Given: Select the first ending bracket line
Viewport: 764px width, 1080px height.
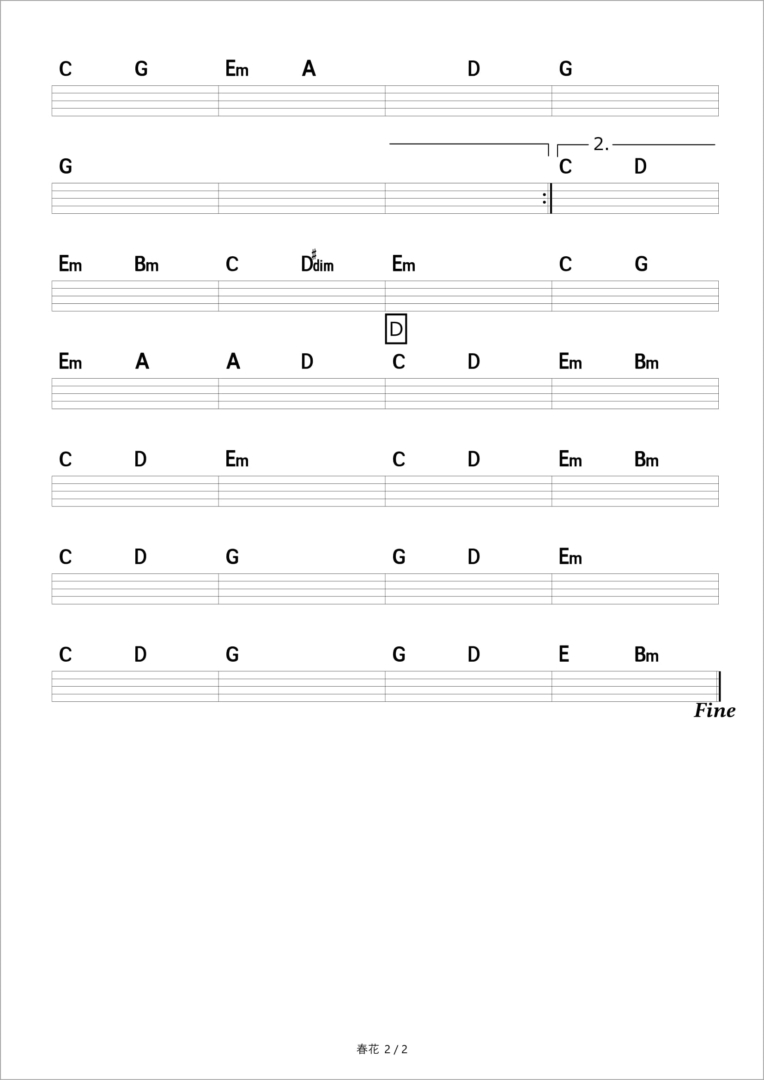Looking at the screenshot, I should tap(468, 145).
